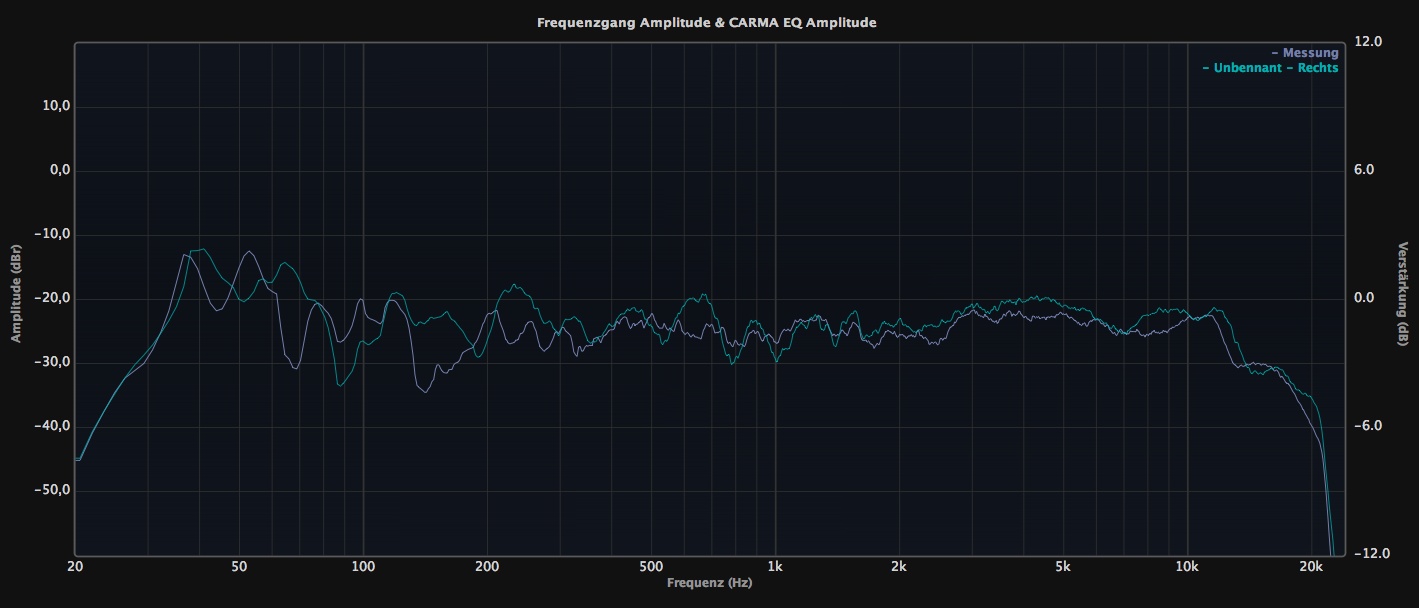Click the 100 tick on frequency axis
Image resolution: width=1419 pixels, height=608 pixels.
[x=363, y=567]
